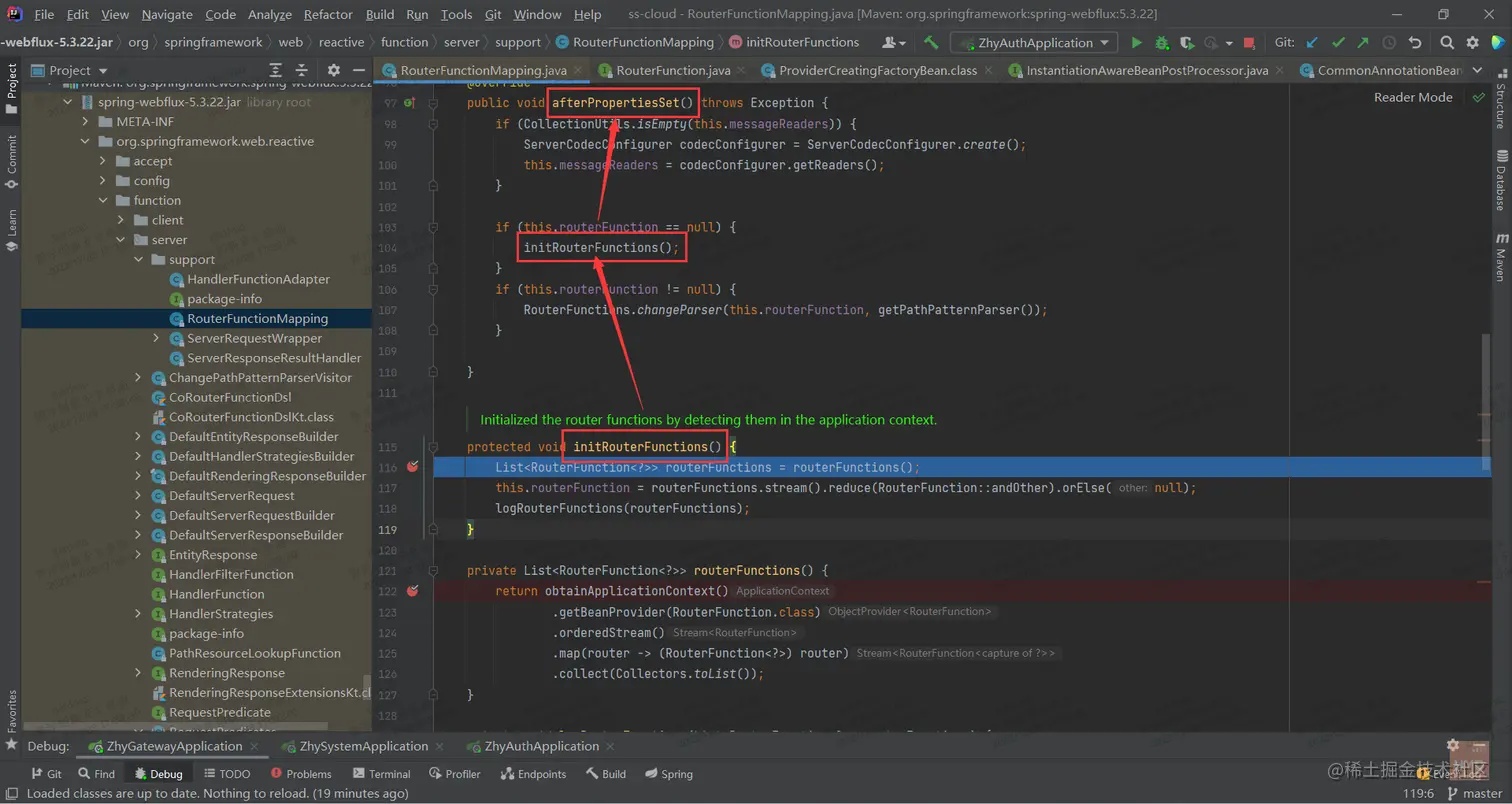Toggle Reader Mode in editor
Image resolution: width=1512 pixels, height=804 pixels.
click(1413, 97)
